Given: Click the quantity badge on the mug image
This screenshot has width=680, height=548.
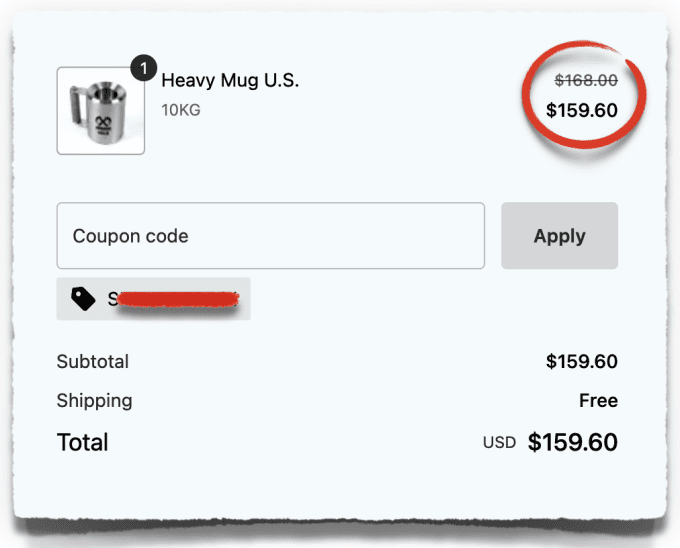Looking at the screenshot, I should [x=143, y=70].
